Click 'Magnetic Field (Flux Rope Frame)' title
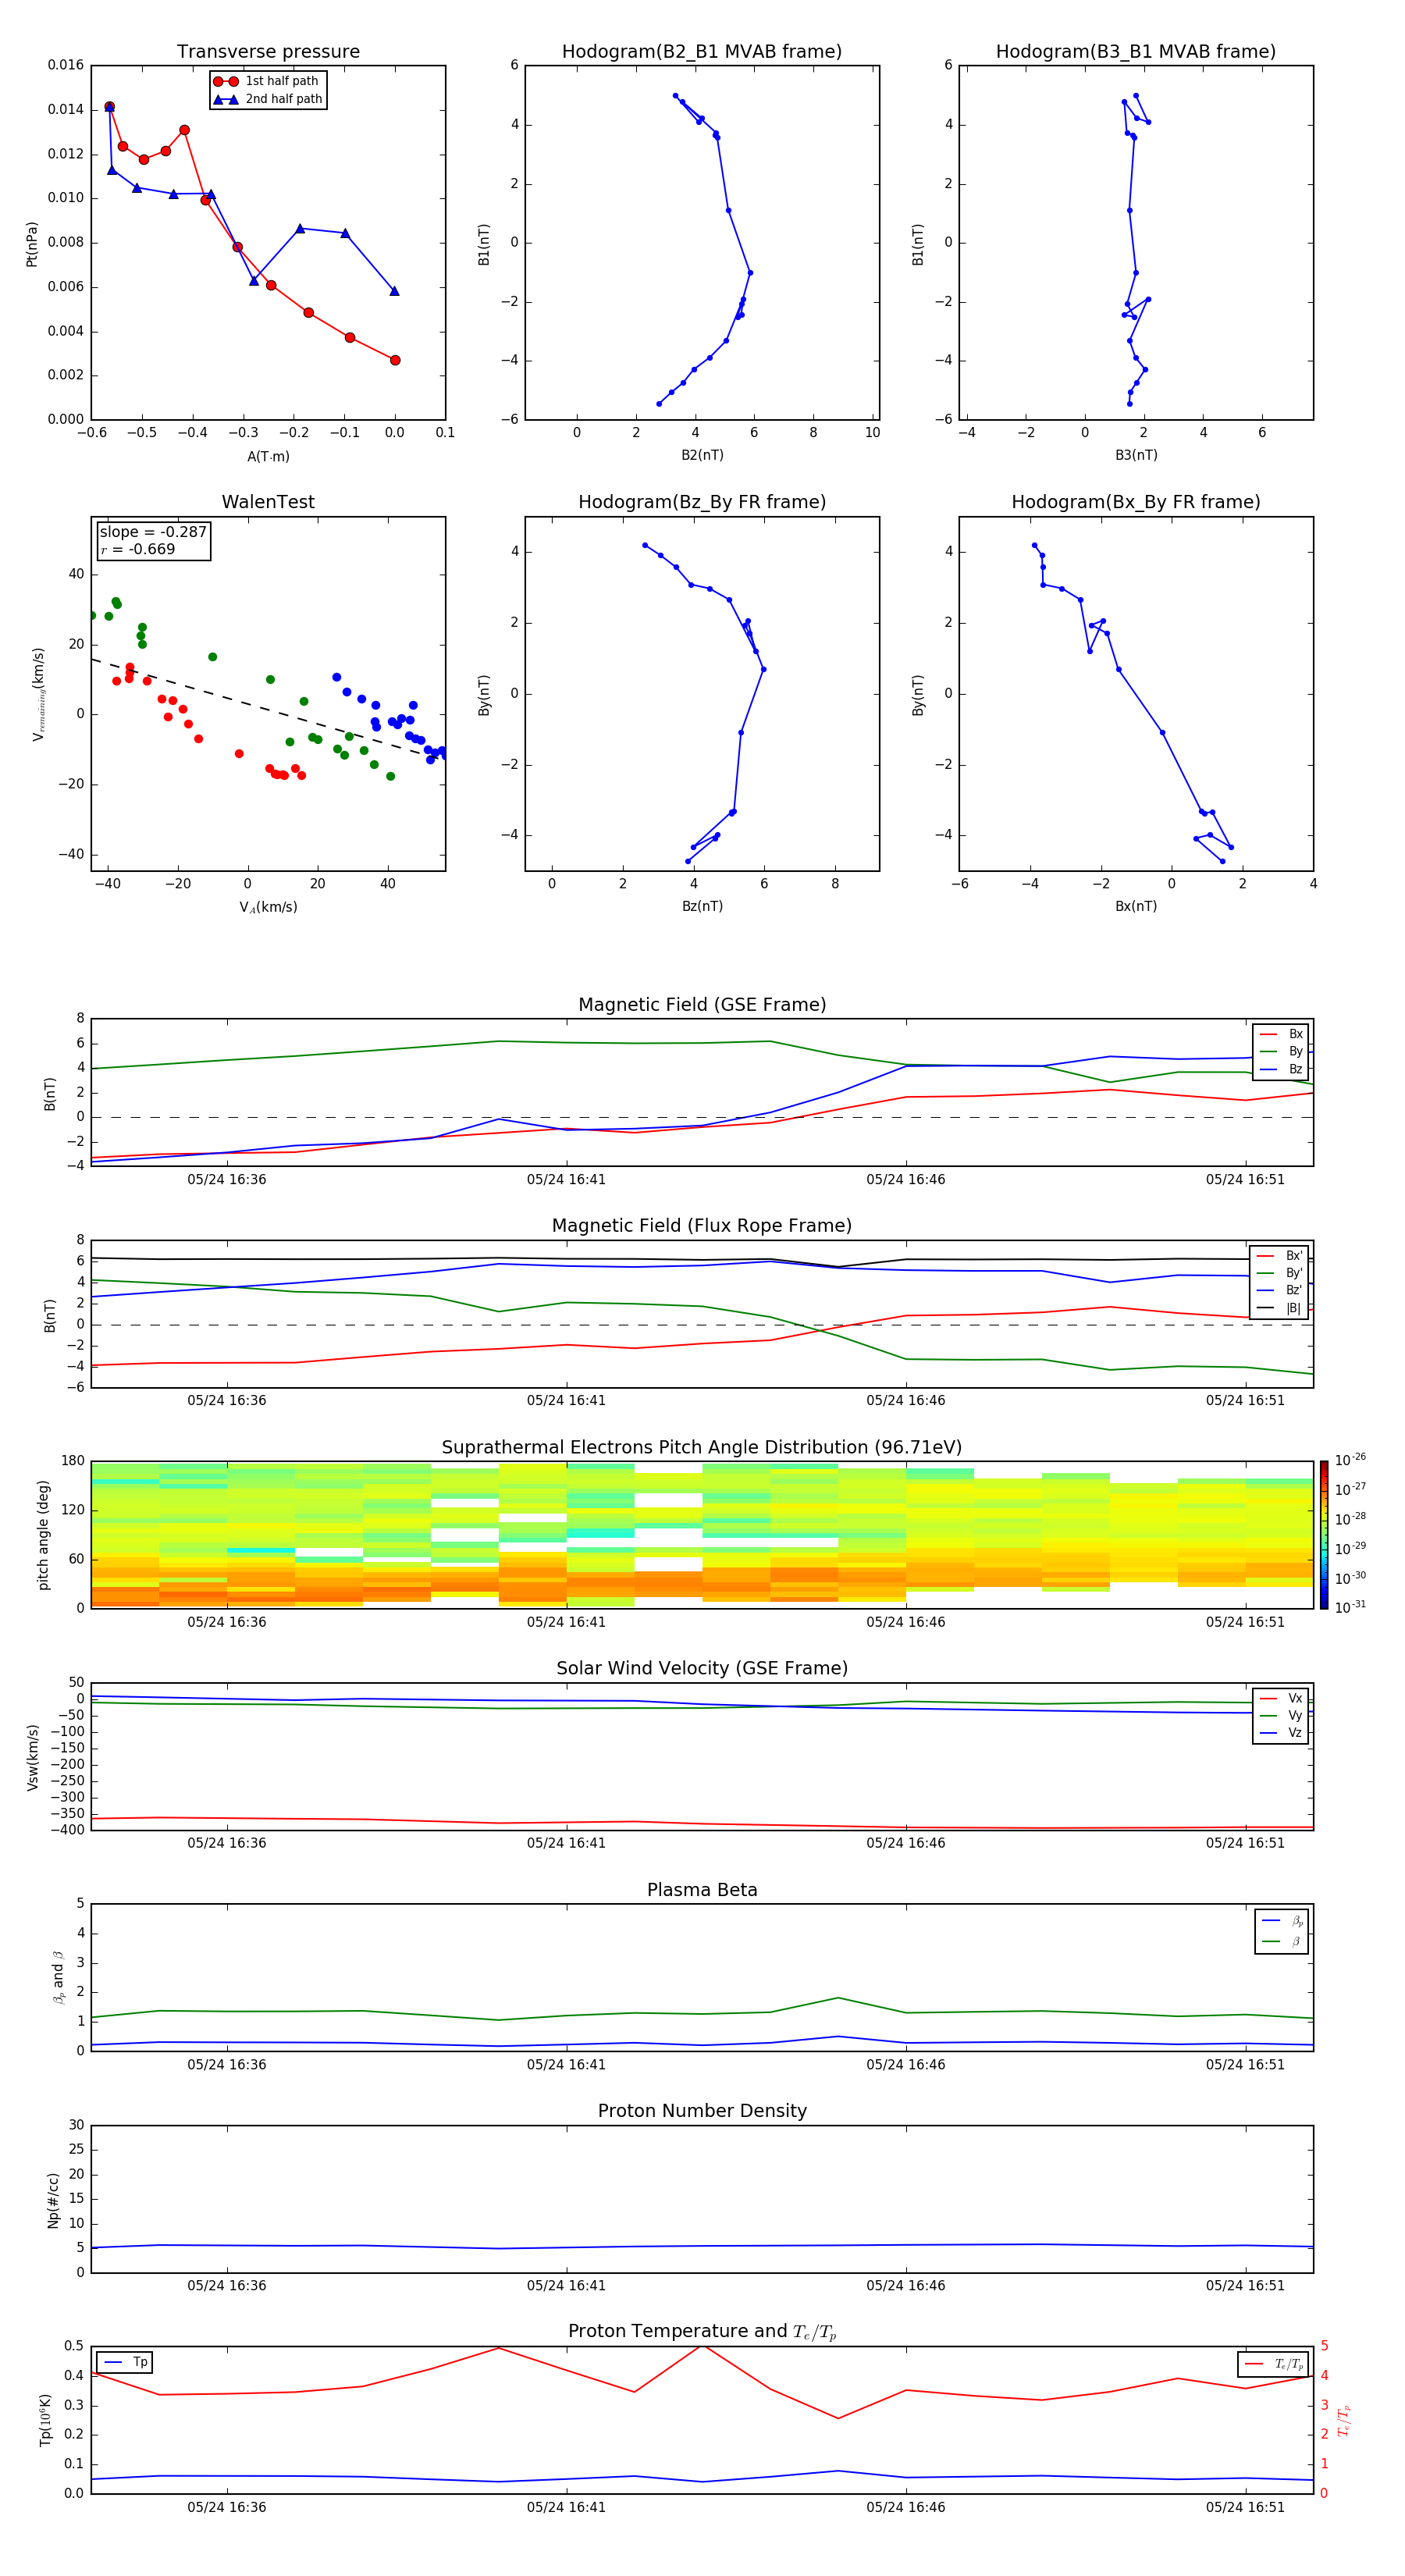The width and height of the screenshot is (1405, 2576). pyautogui.click(x=702, y=1226)
